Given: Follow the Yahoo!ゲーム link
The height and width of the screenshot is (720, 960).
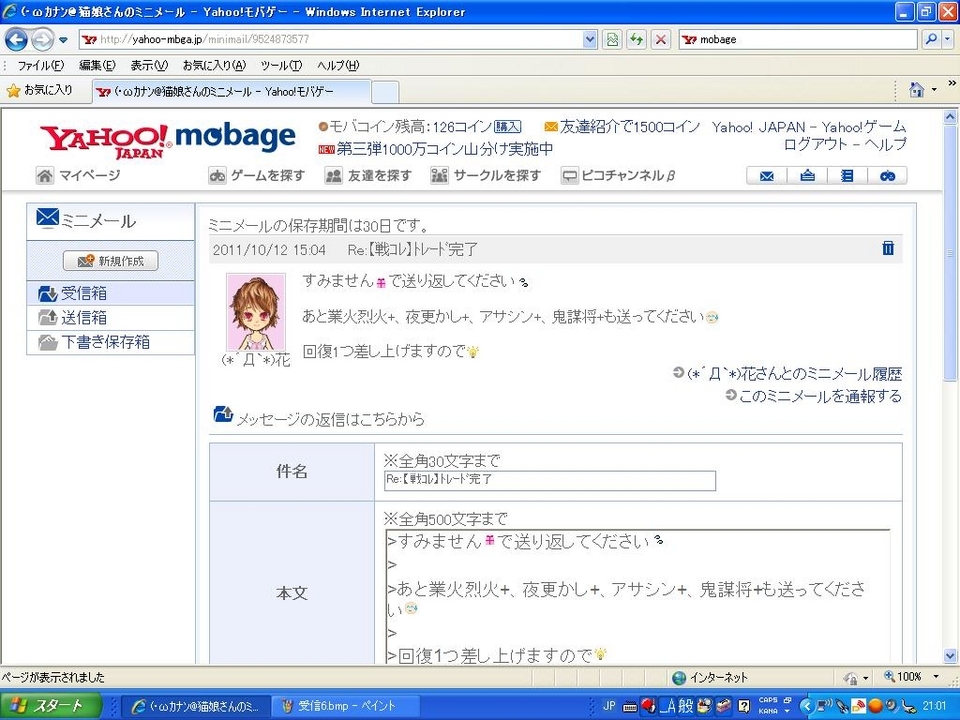Looking at the screenshot, I should pos(863,127).
